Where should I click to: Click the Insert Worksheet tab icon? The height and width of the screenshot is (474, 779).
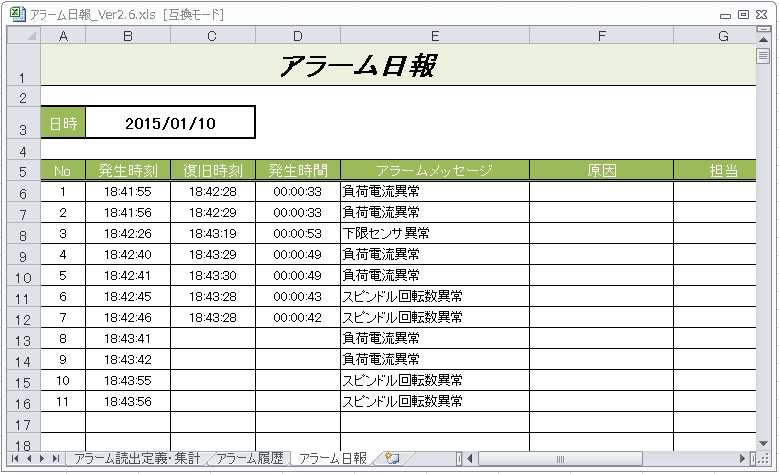(x=392, y=458)
